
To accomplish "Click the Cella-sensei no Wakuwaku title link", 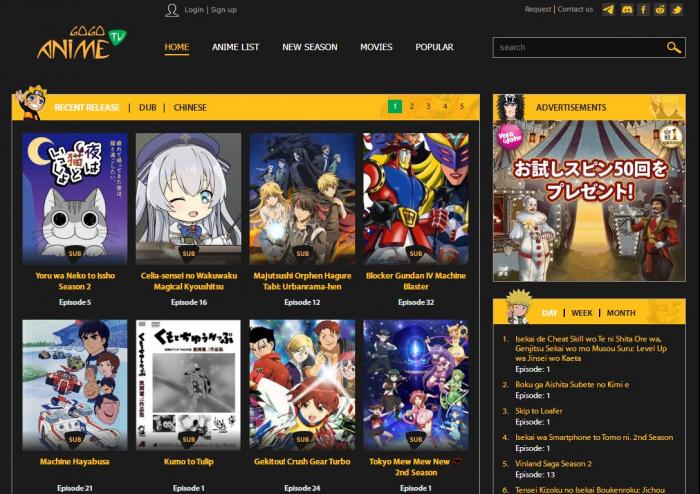I will coord(188,281).
